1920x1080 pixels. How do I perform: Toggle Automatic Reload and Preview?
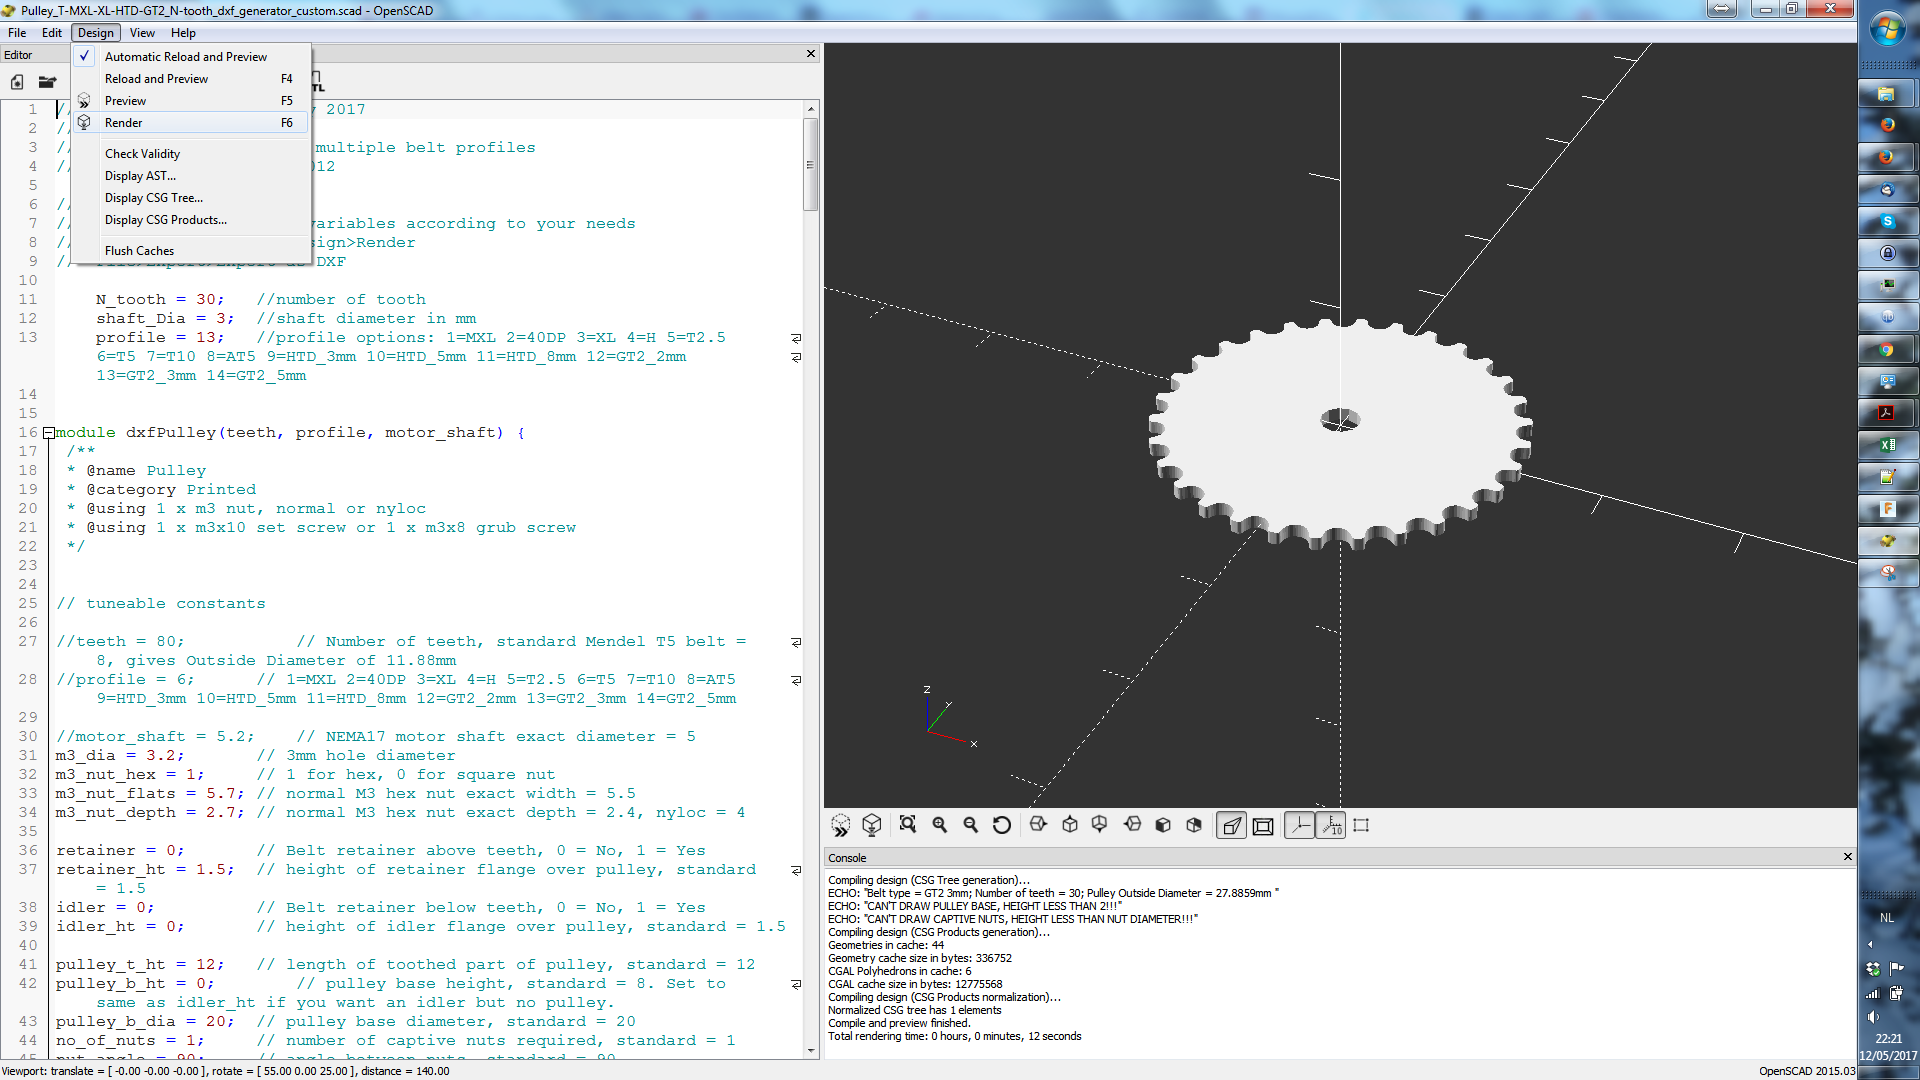click(x=190, y=57)
